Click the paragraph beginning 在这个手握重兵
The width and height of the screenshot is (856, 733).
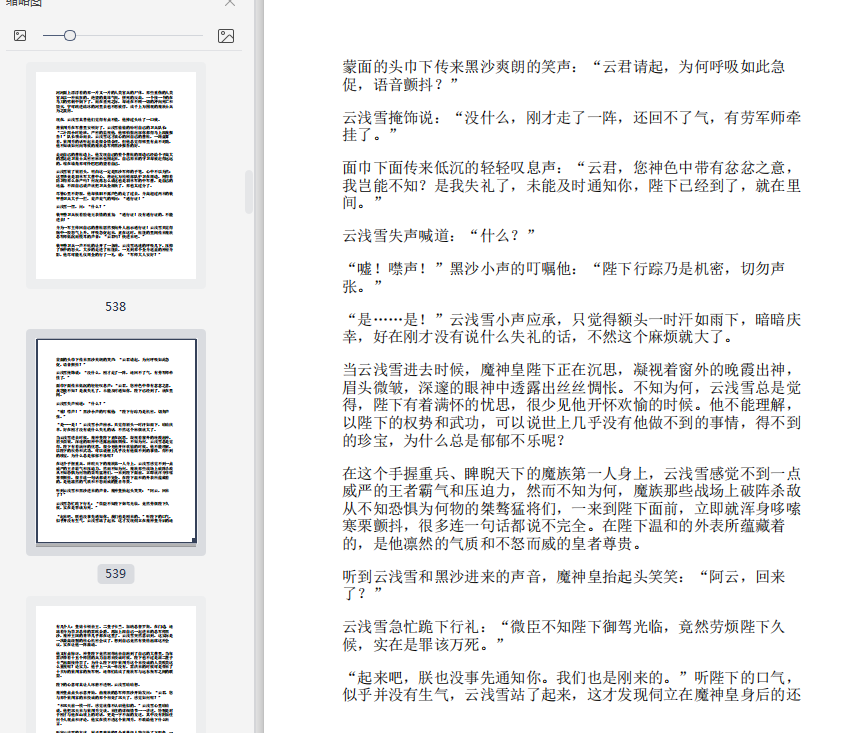(x=570, y=508)
